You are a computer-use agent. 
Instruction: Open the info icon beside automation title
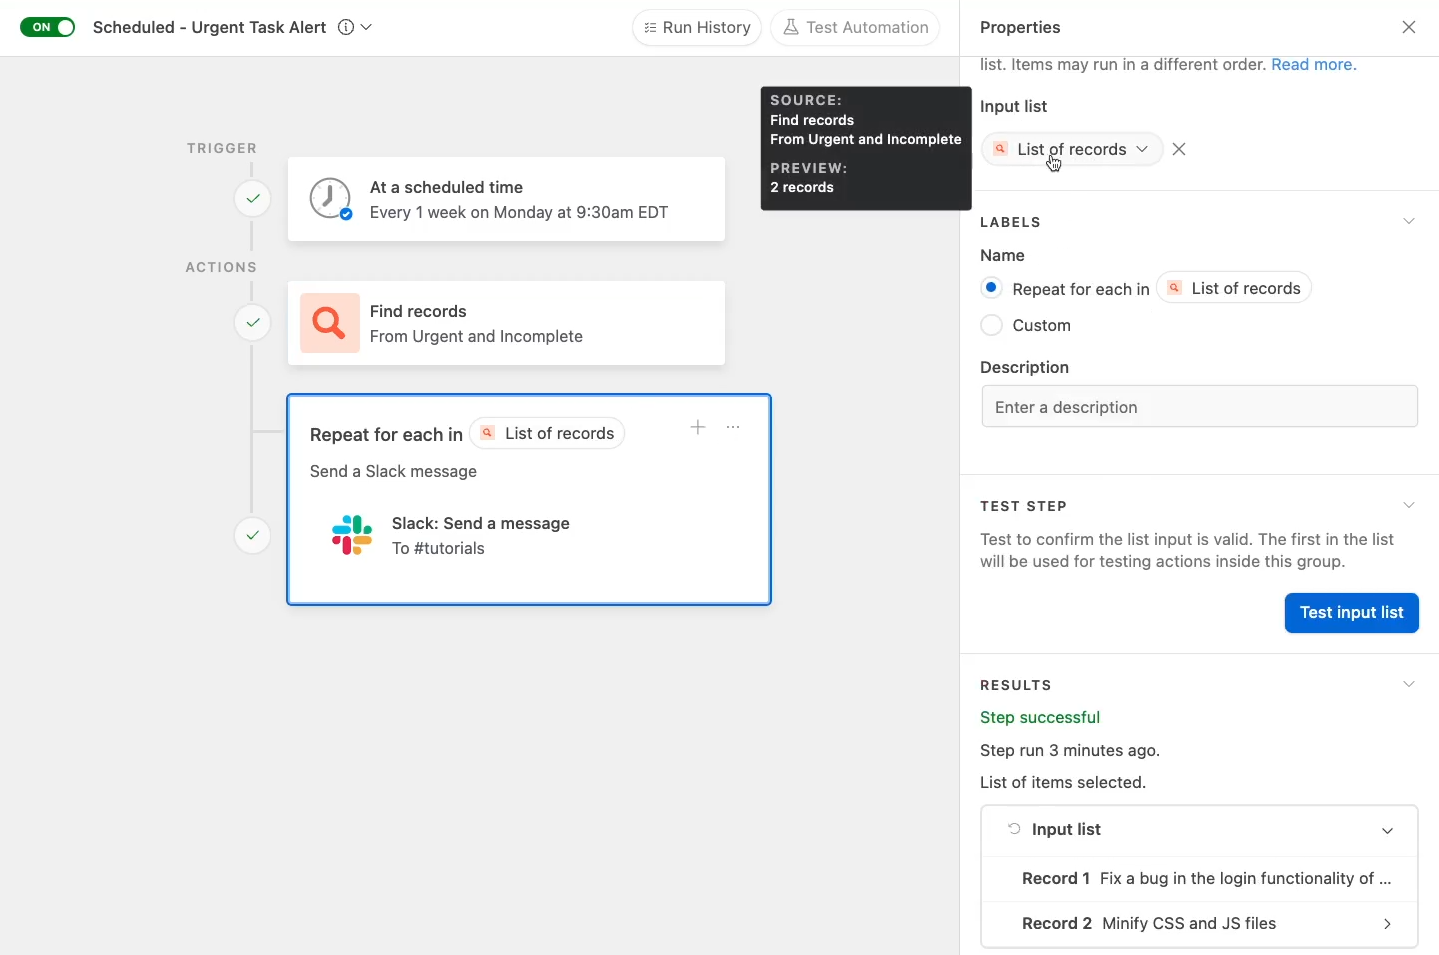tap(346, 27)
